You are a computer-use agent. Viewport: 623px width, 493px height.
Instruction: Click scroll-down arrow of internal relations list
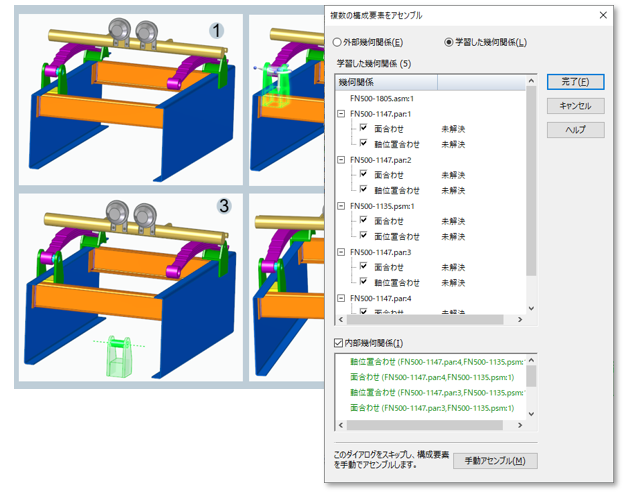(531, 414)
